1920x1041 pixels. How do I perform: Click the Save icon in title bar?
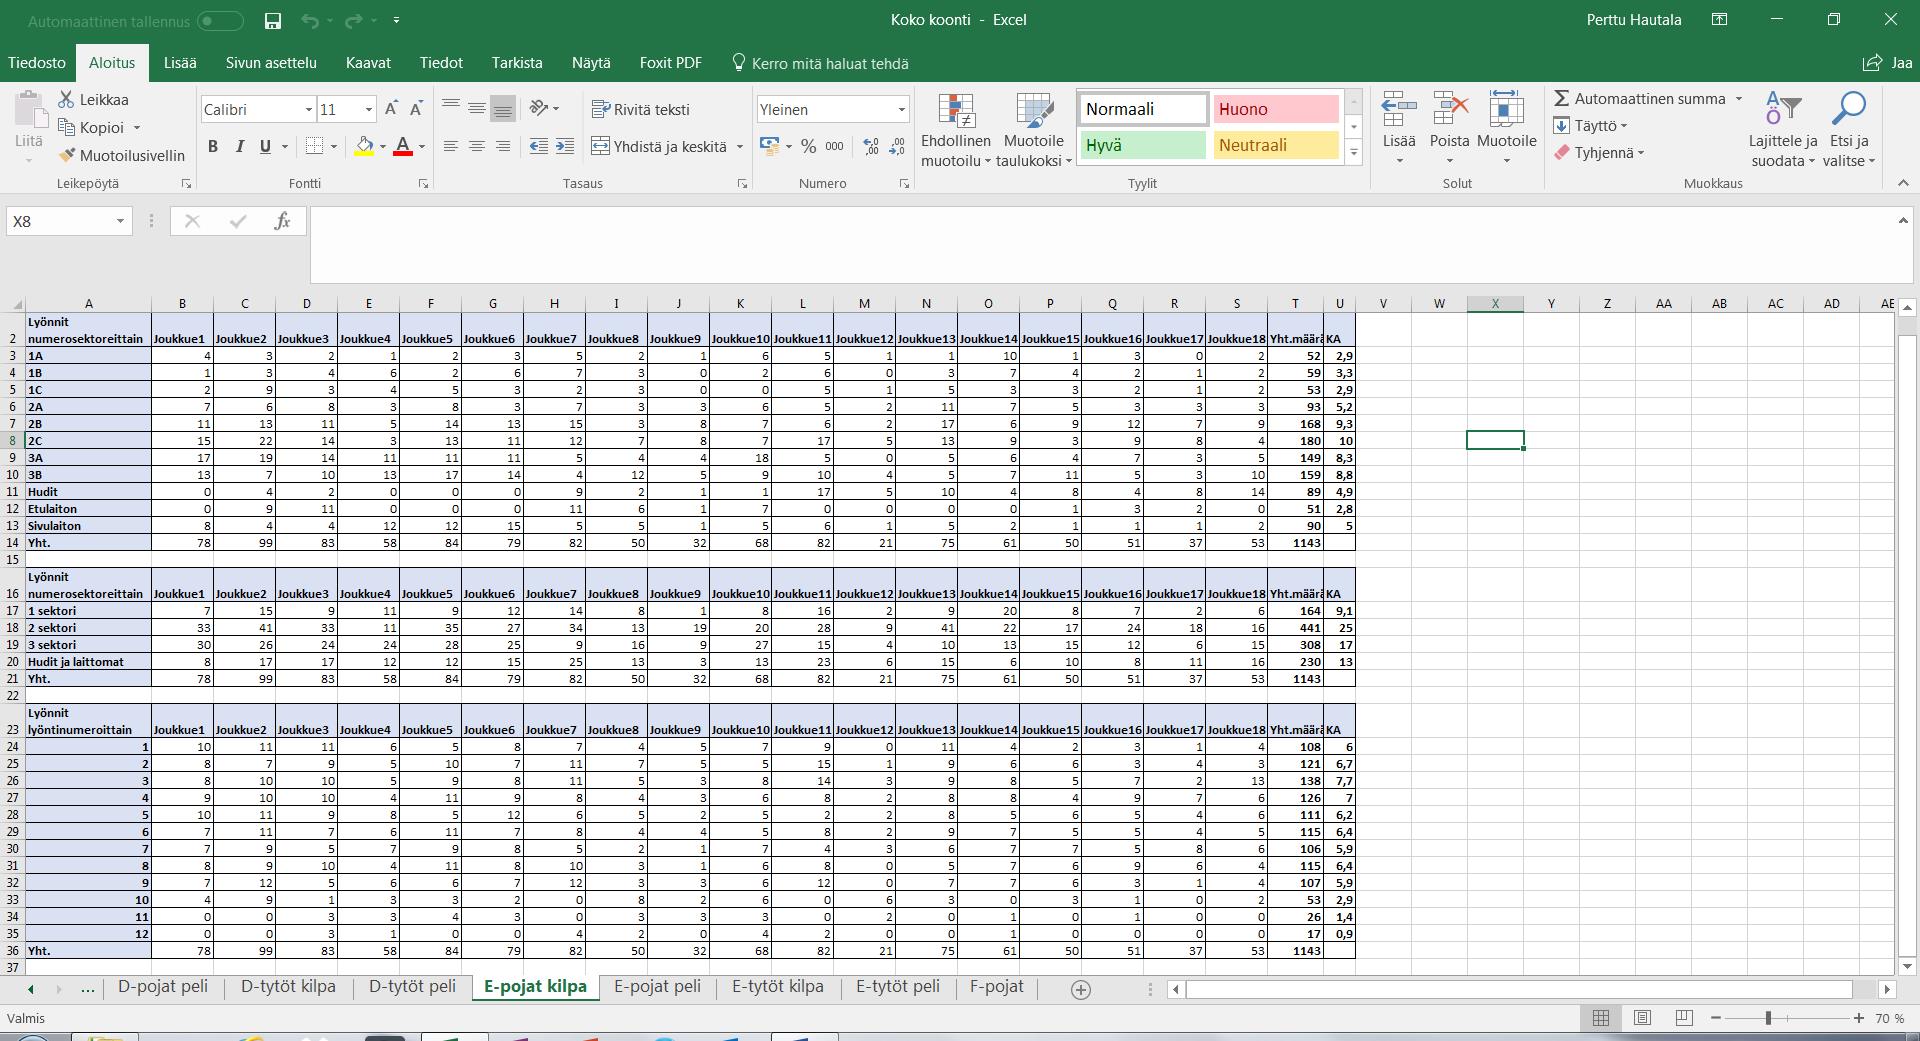pyautogui.click(x=272, y=20)
